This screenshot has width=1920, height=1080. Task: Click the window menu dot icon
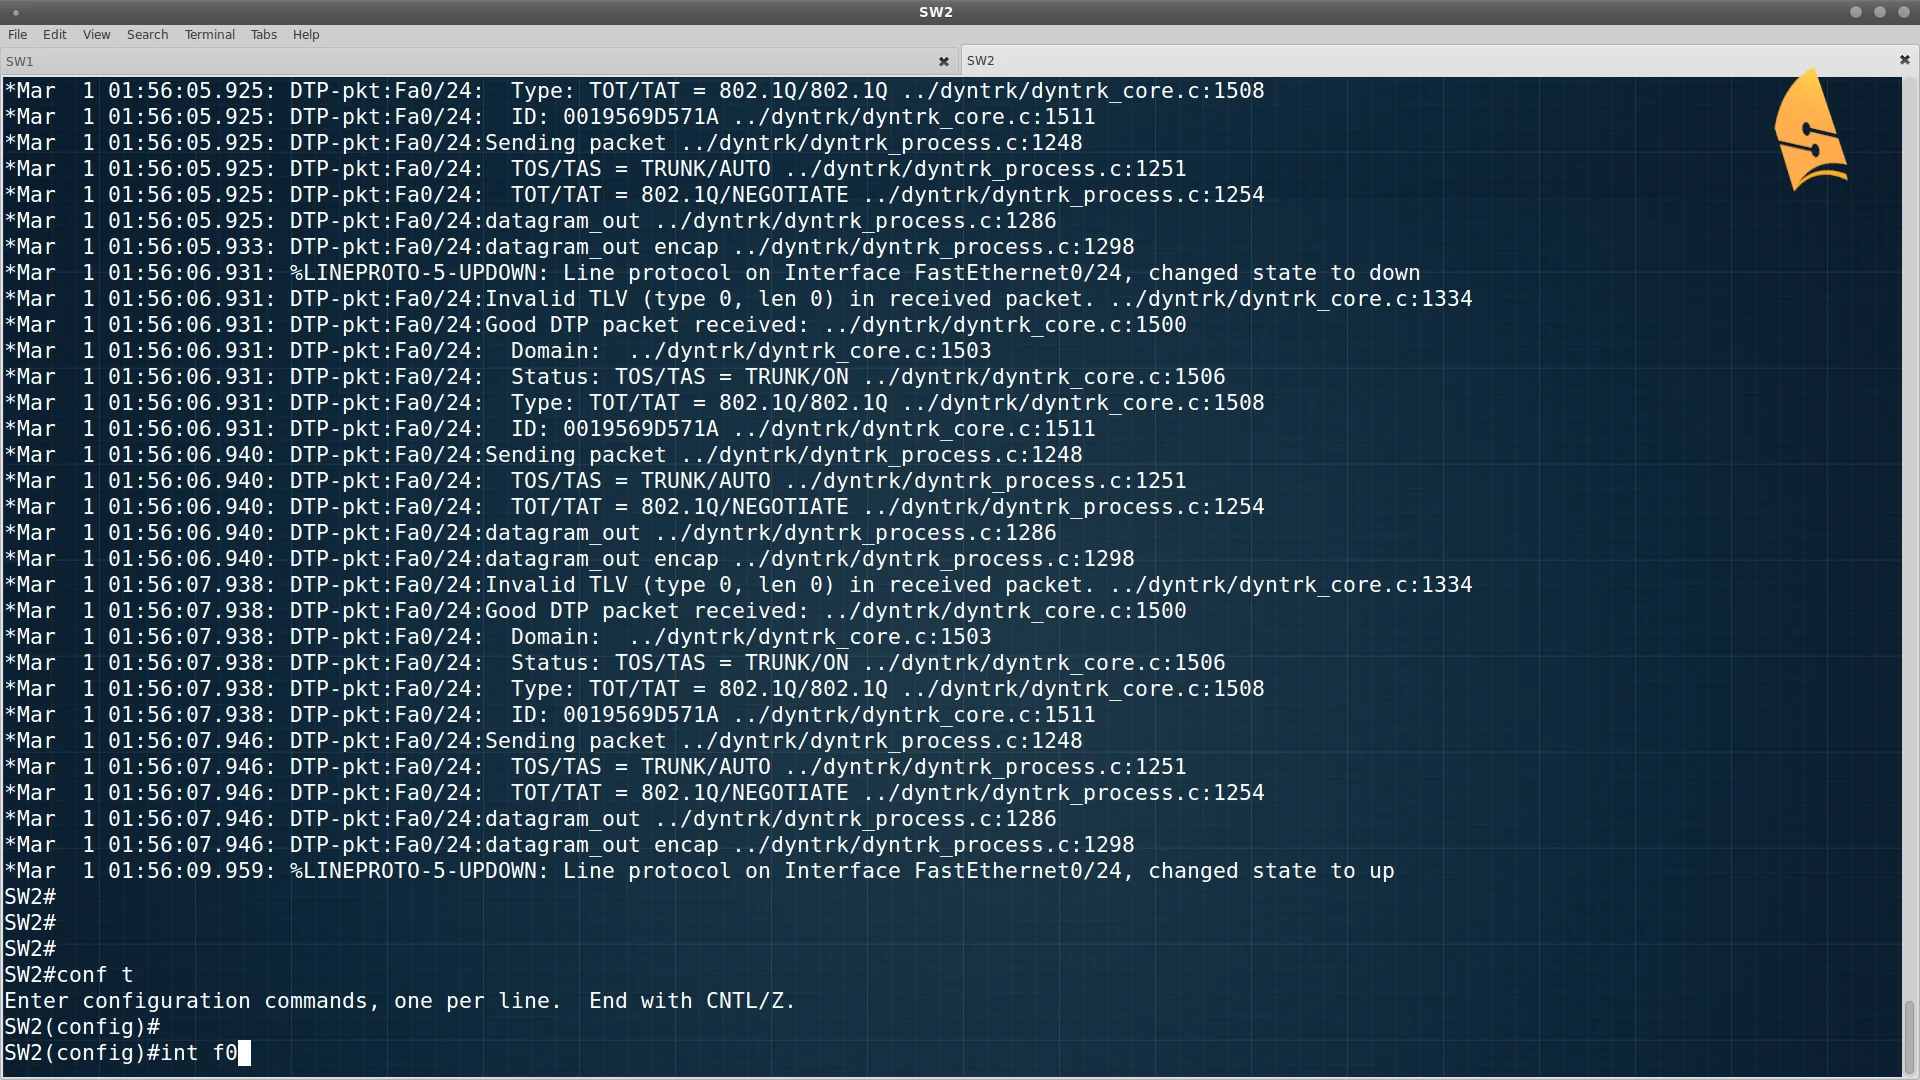click(16, 13)
